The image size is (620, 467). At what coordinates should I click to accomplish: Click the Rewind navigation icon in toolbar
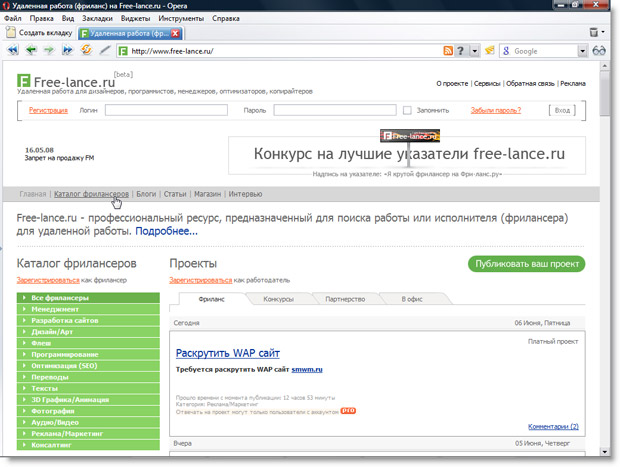[13, 50]
